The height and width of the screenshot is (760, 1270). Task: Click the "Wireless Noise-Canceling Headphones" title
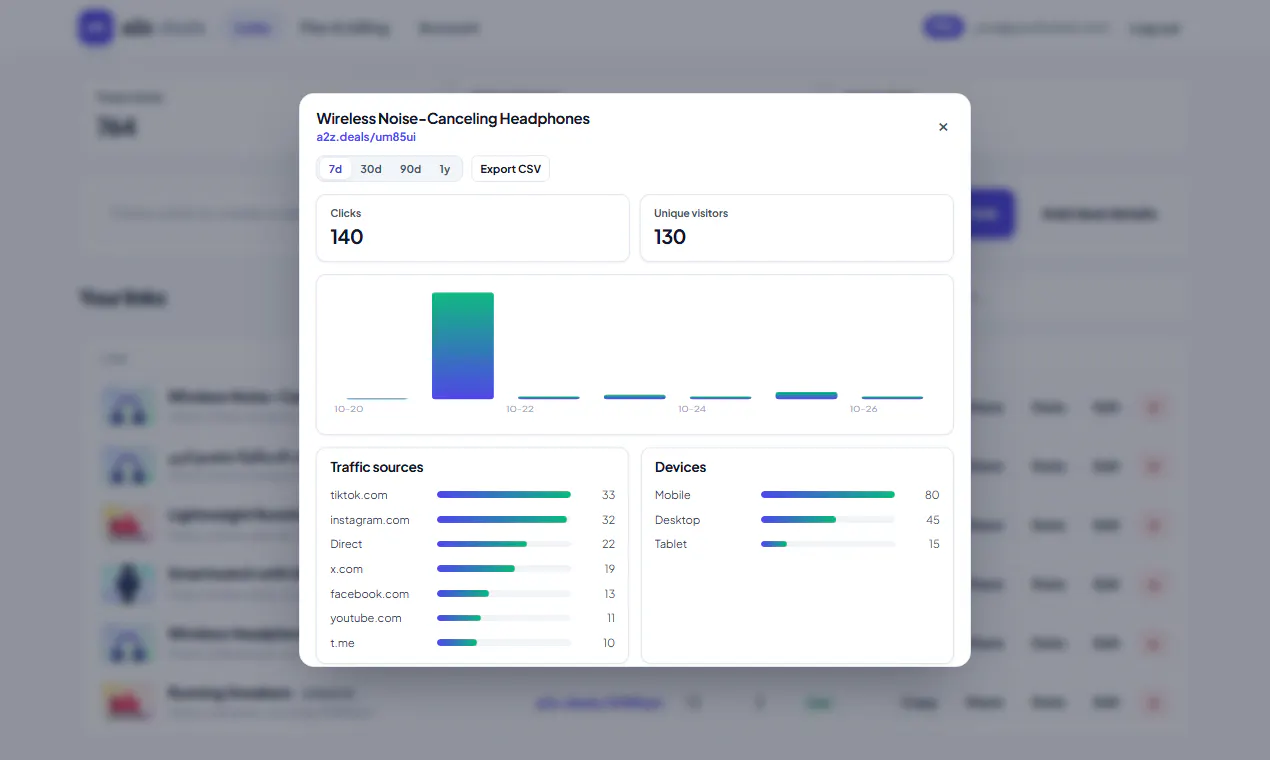coord(453,119)
